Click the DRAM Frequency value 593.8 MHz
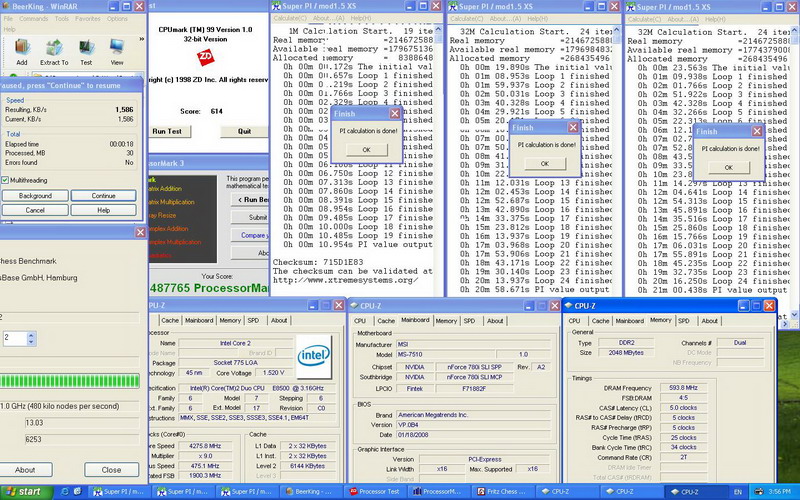Screen dimensions: 800x500 pos(683,388)
